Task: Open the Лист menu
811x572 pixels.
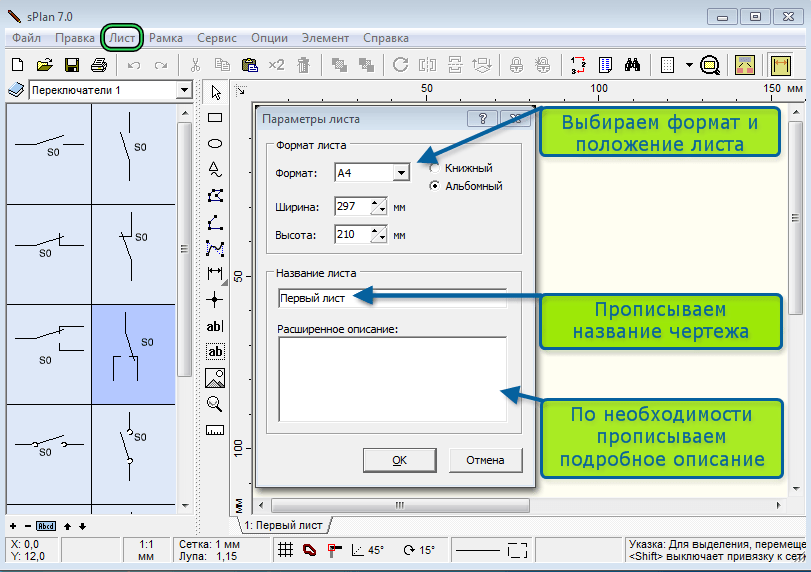Action: (122, 38)
